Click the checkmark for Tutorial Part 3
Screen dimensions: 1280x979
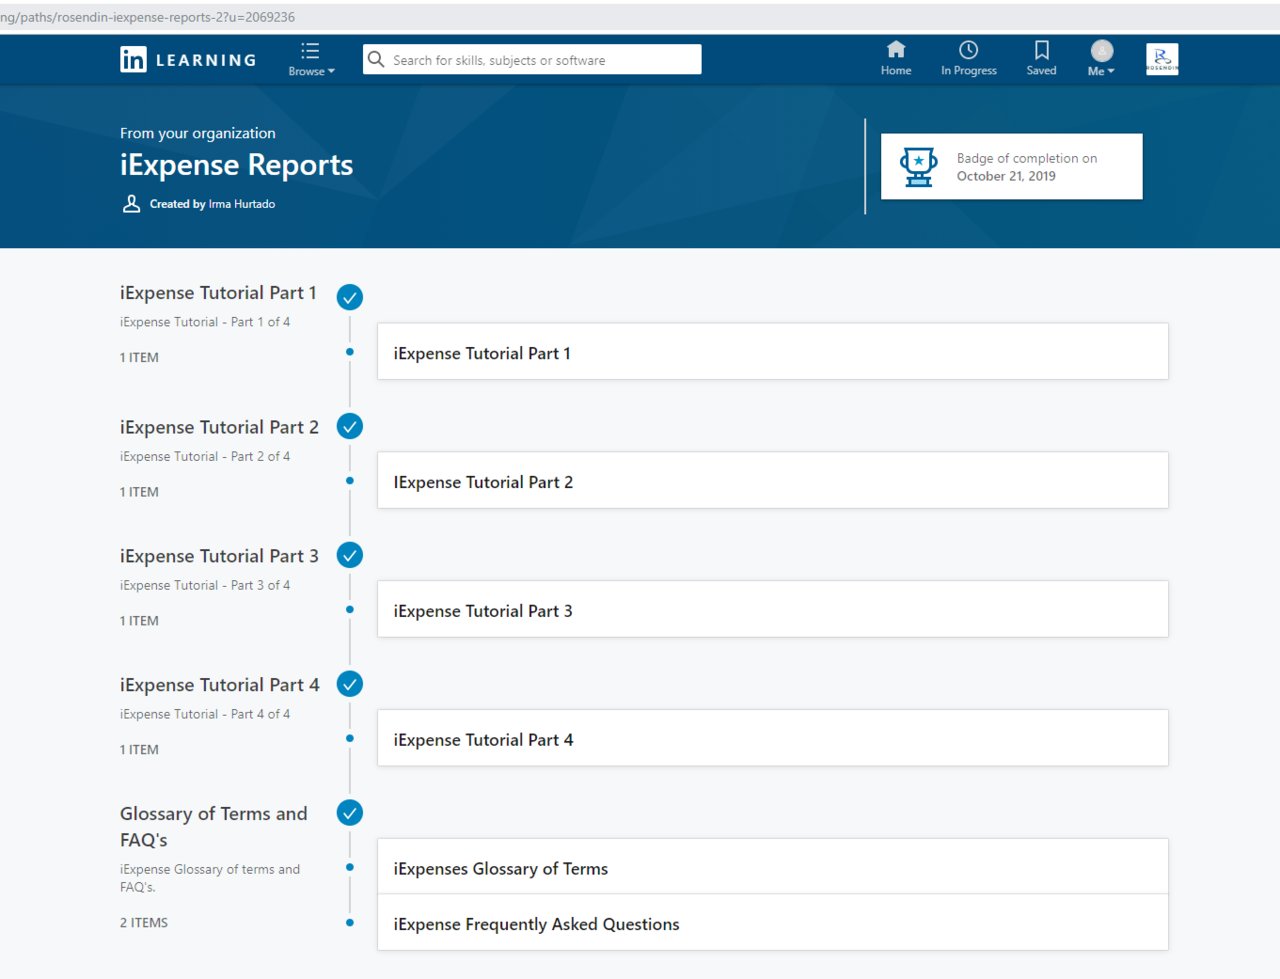(x=350, y=555)
